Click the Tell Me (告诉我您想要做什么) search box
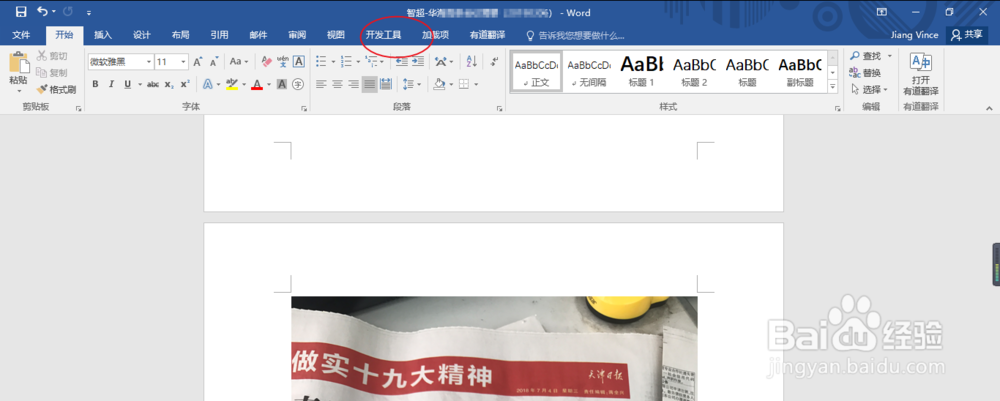Image resolution: width=1000 pixels, height=401 pixels. (575, 36)
